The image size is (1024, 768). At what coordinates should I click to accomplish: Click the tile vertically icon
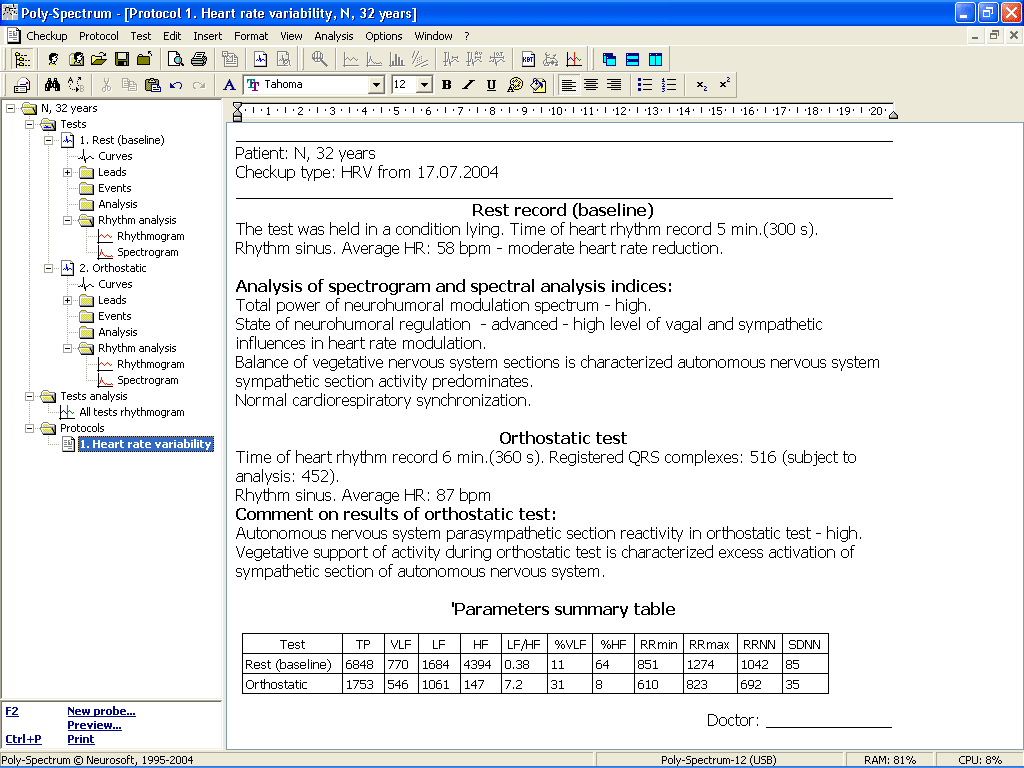tap(655, 59)
